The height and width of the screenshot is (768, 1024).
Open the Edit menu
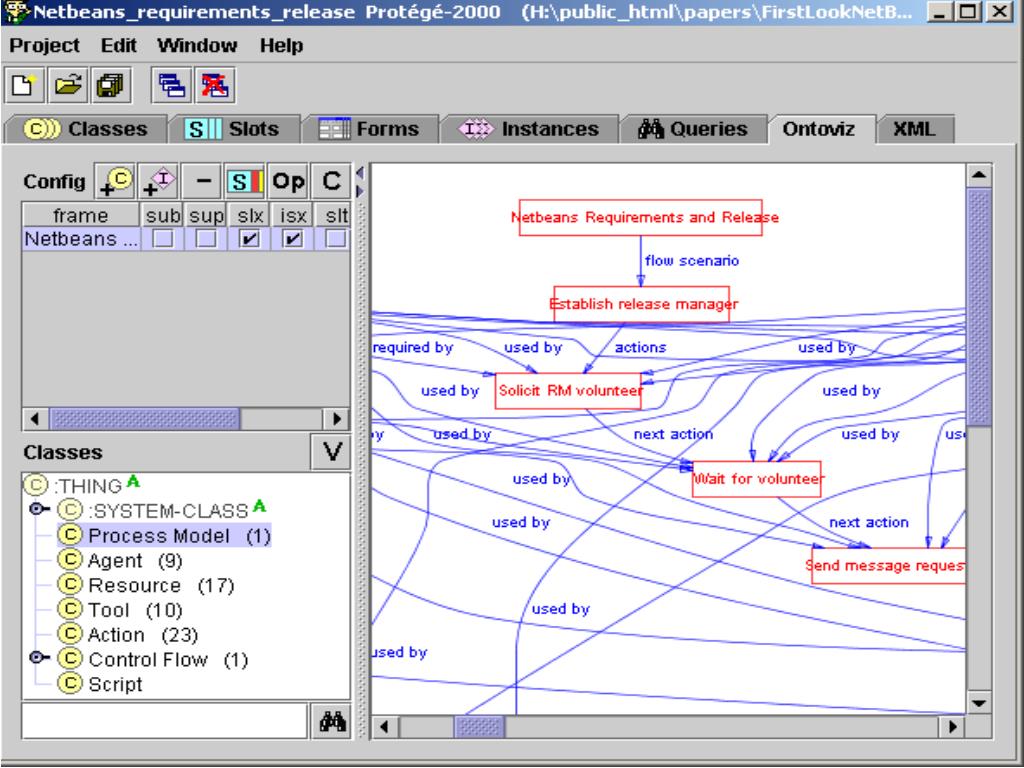(x=118, y=46)
